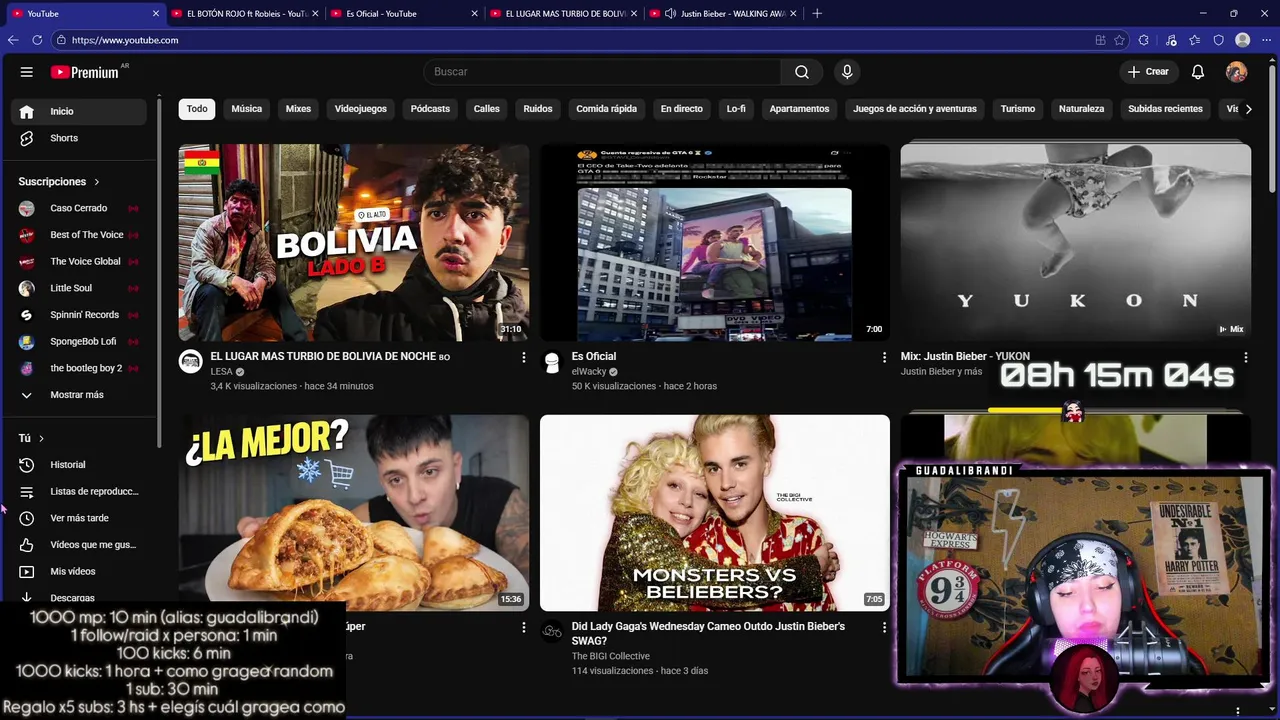Open a new browser tab
Image resolution: width=1280 pixels, height=720 pixels.
pos(817,14)
